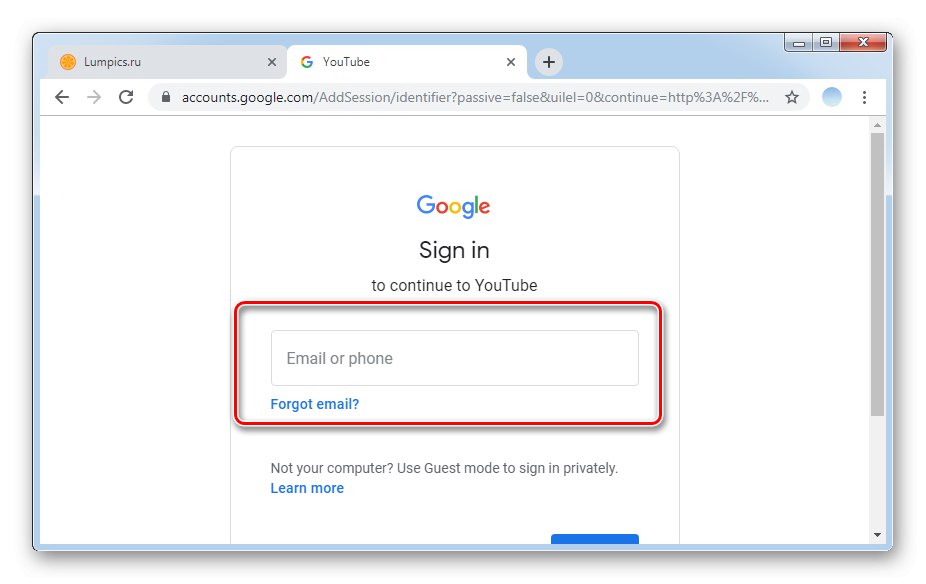Click the Forgot email? link
The image size is (926, 584).
coord(315,404)
